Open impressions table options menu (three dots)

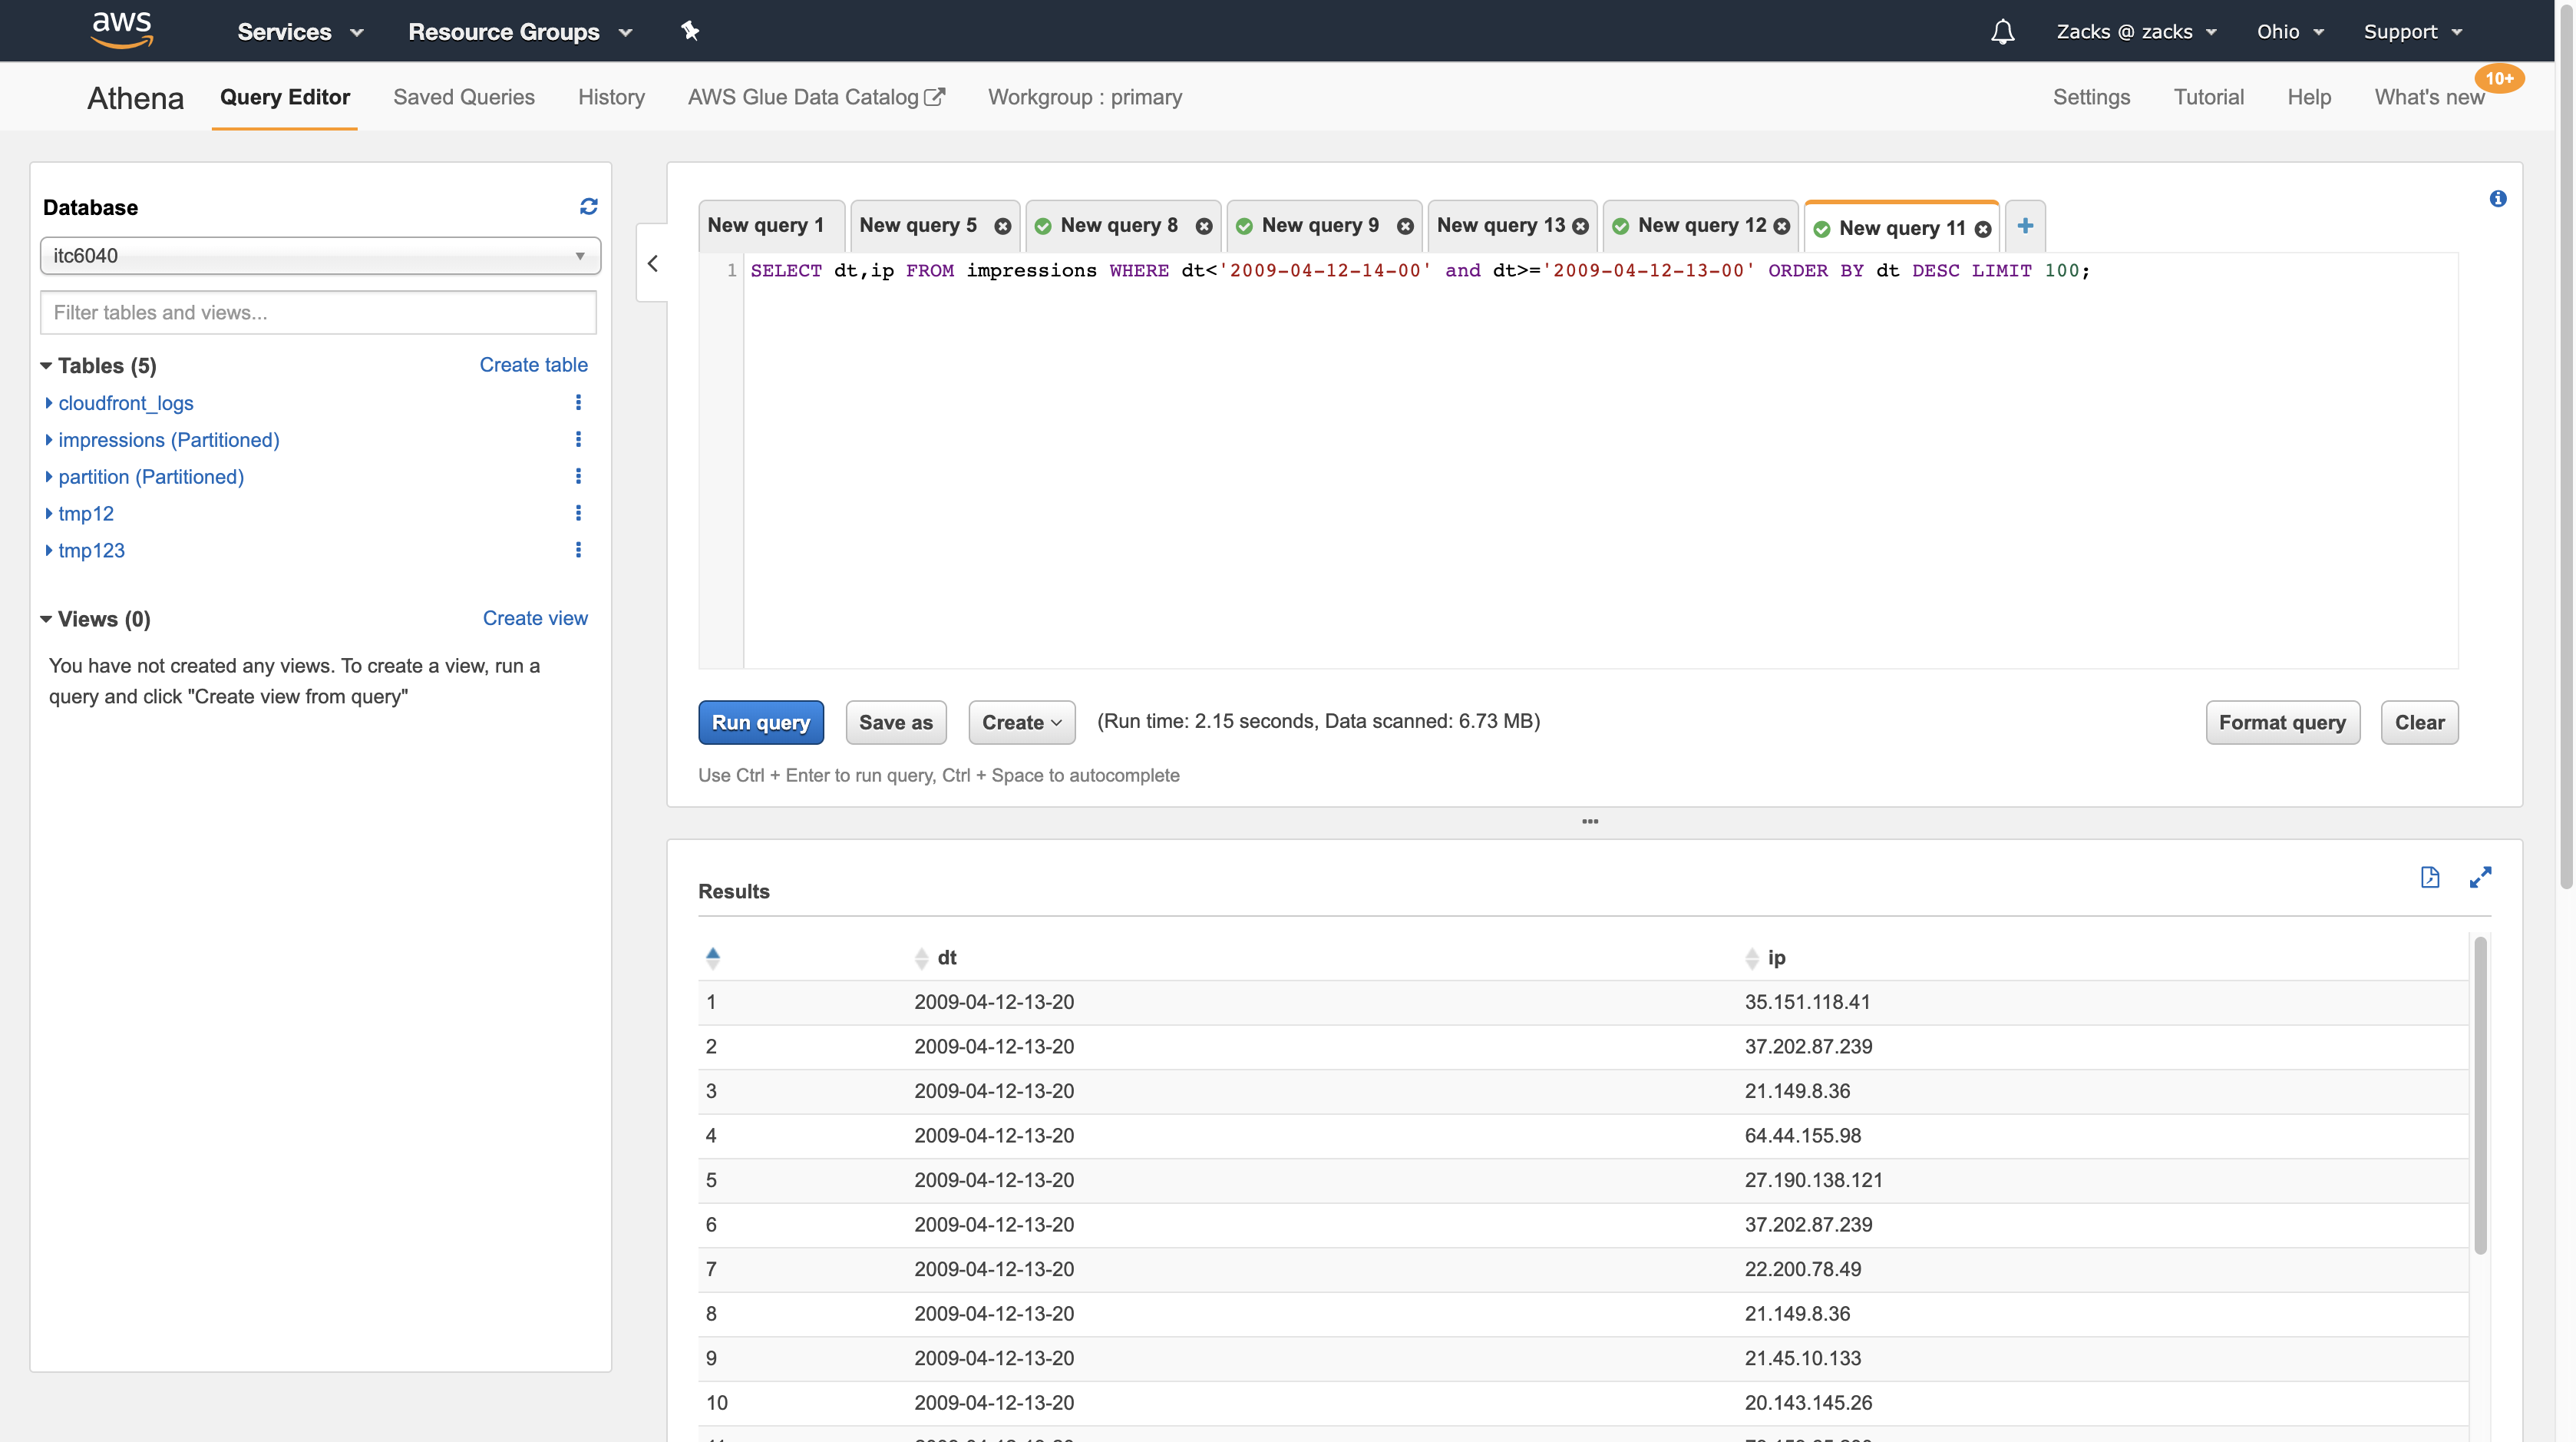(x=578, y=440)
